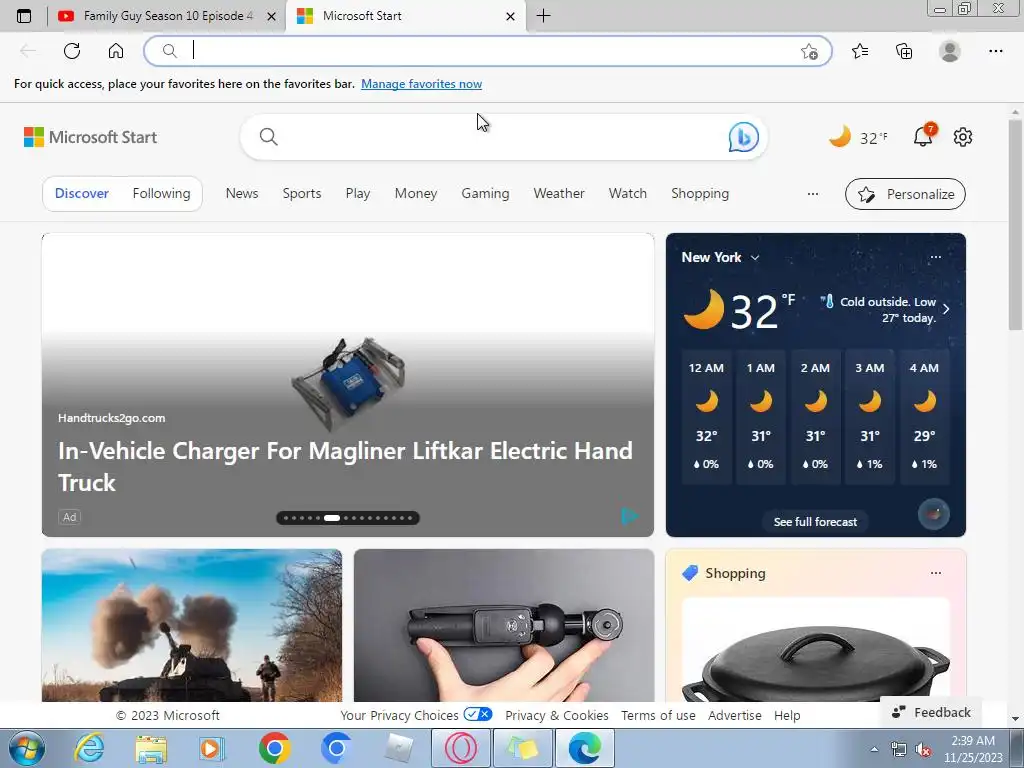Click the Feedback button
The image size is (1024, 768).
[931, 712]
